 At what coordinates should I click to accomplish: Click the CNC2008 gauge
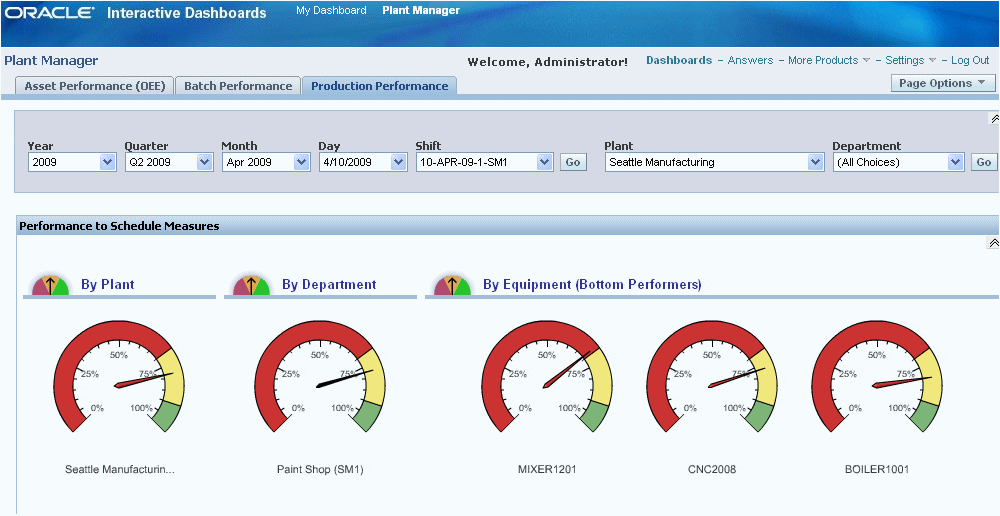pos(712,377)
